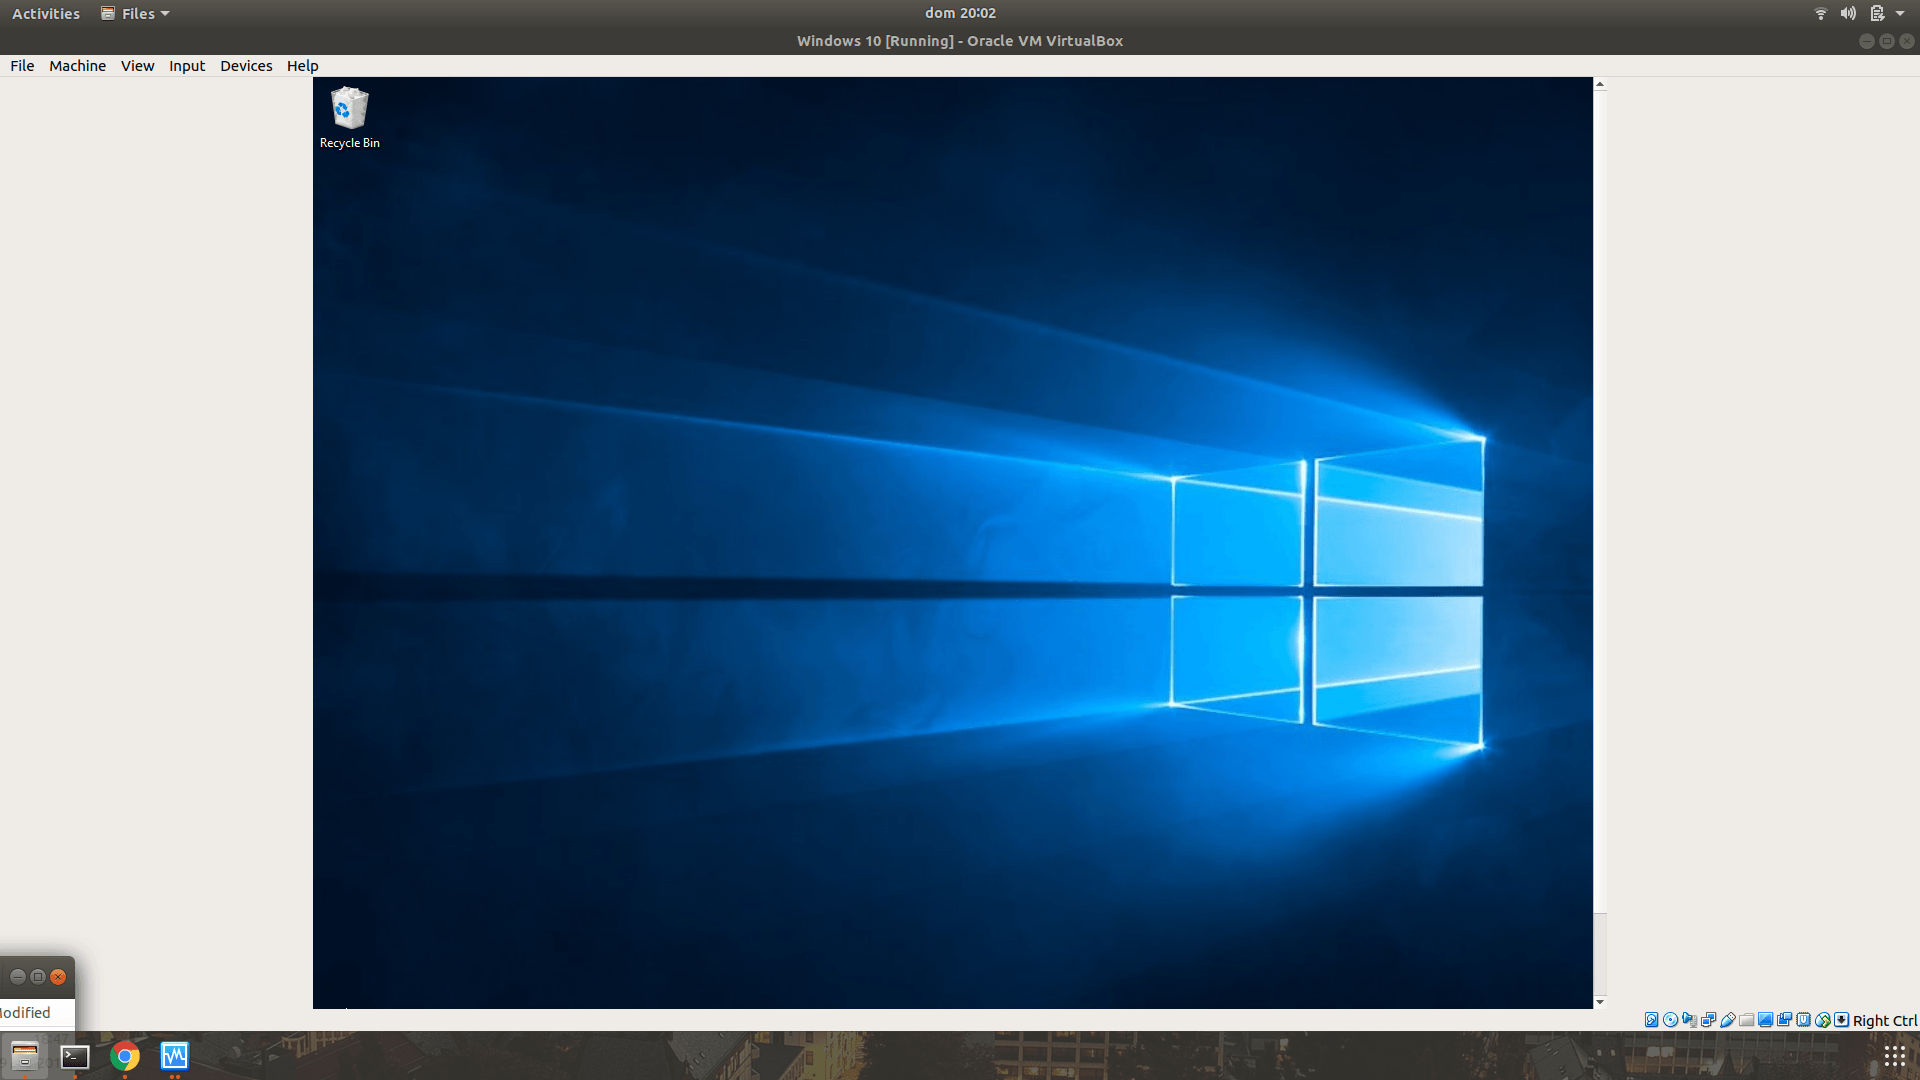Click the mouse integration status icon

tap(1823, 1020)
